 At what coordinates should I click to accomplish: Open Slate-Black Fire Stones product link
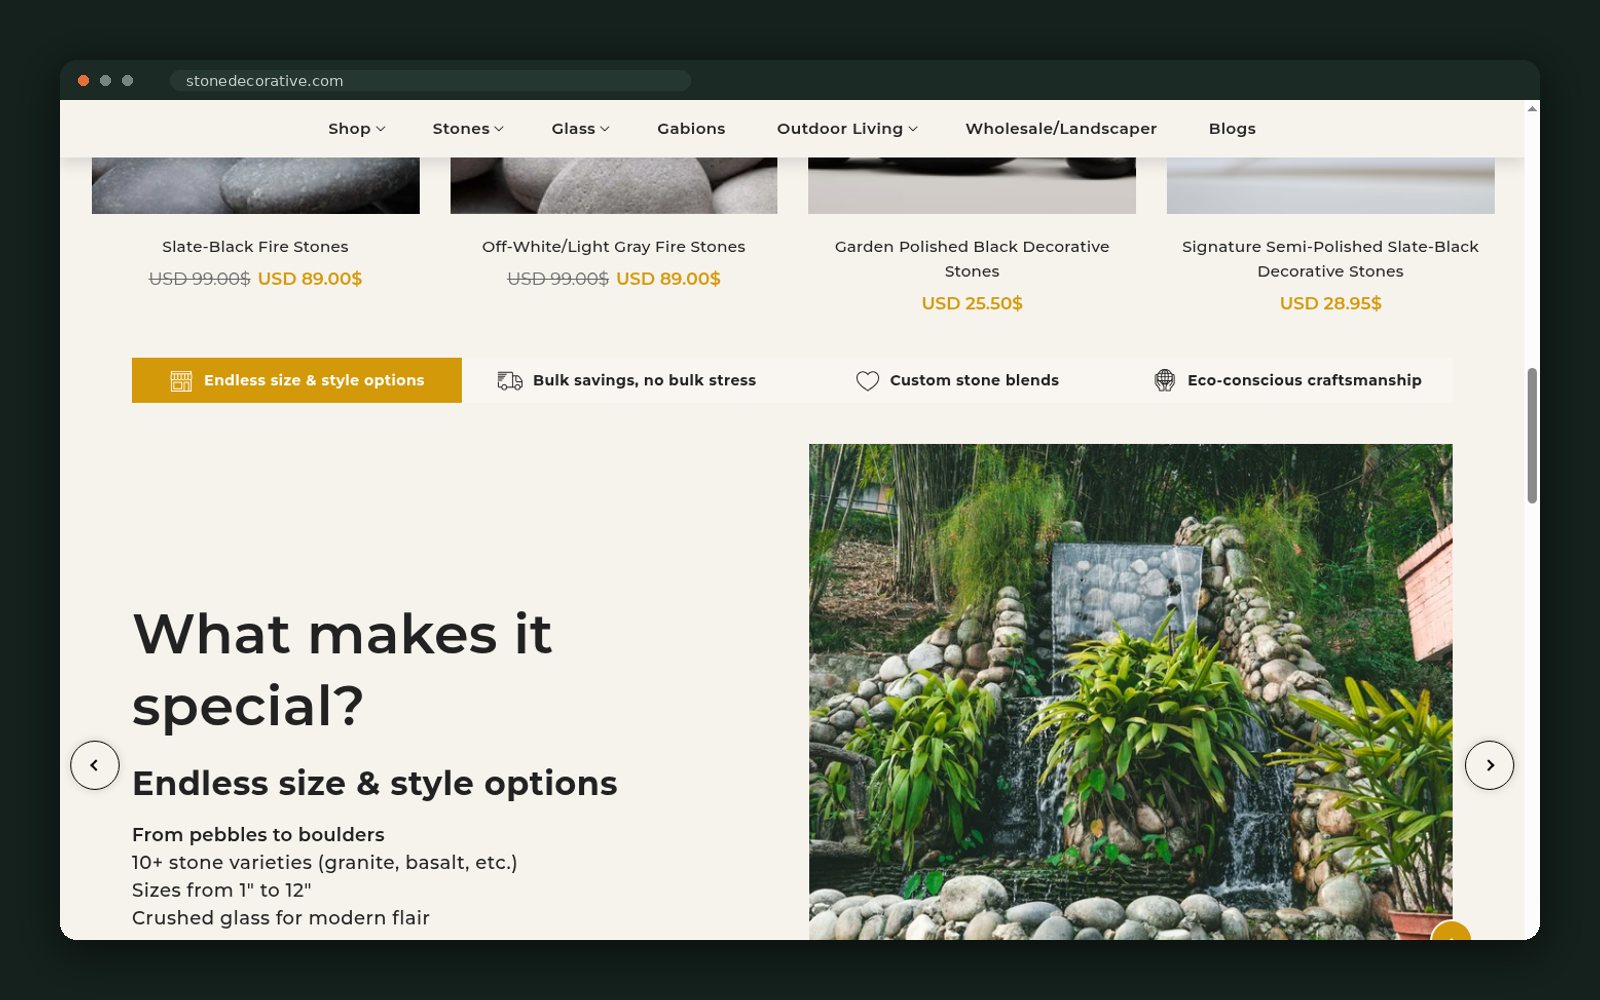point(255,247)
